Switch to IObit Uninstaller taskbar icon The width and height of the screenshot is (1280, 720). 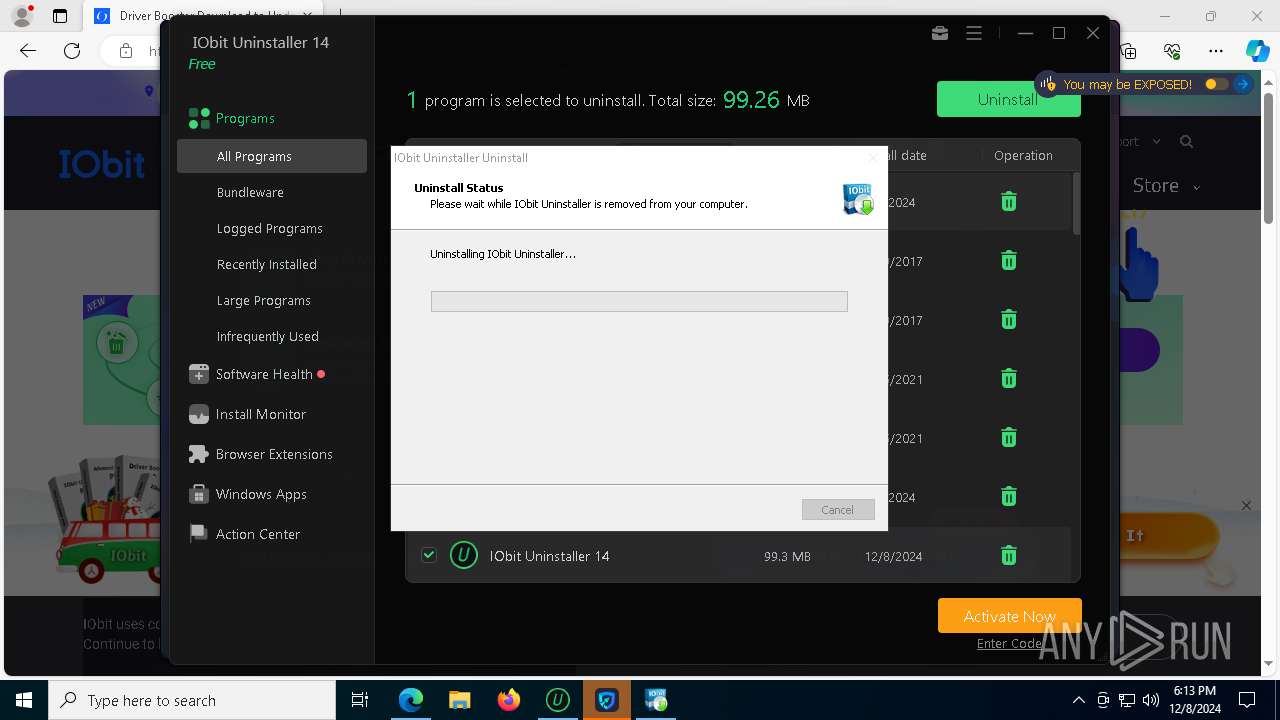tap(558, 700)
